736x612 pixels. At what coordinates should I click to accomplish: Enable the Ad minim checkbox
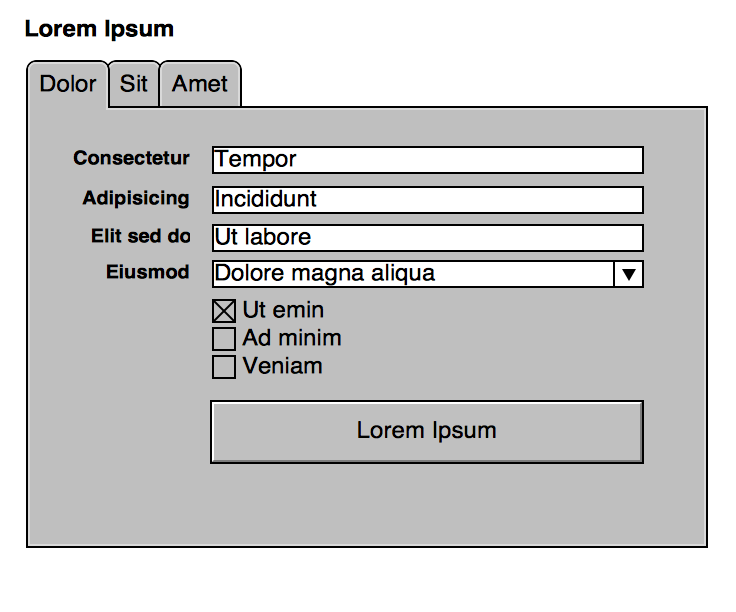point(224,339)
